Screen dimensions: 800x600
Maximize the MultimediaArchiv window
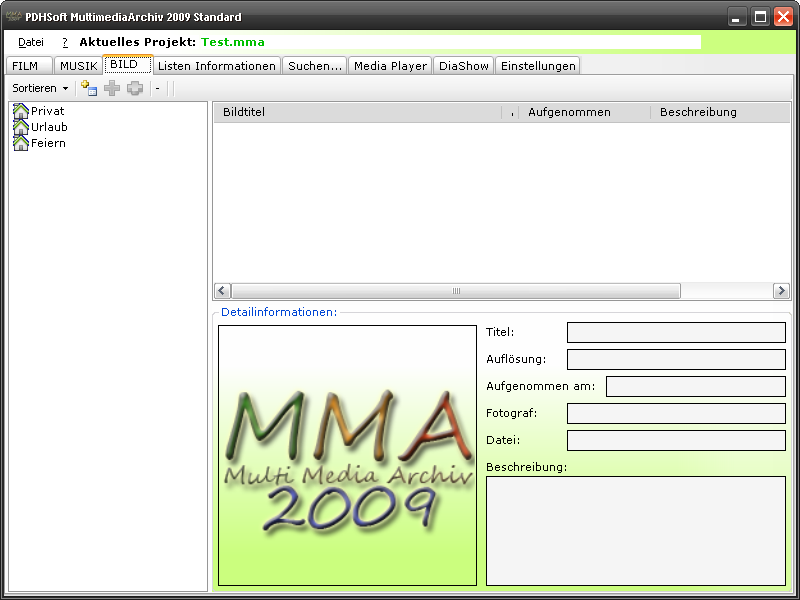point(760,17)
